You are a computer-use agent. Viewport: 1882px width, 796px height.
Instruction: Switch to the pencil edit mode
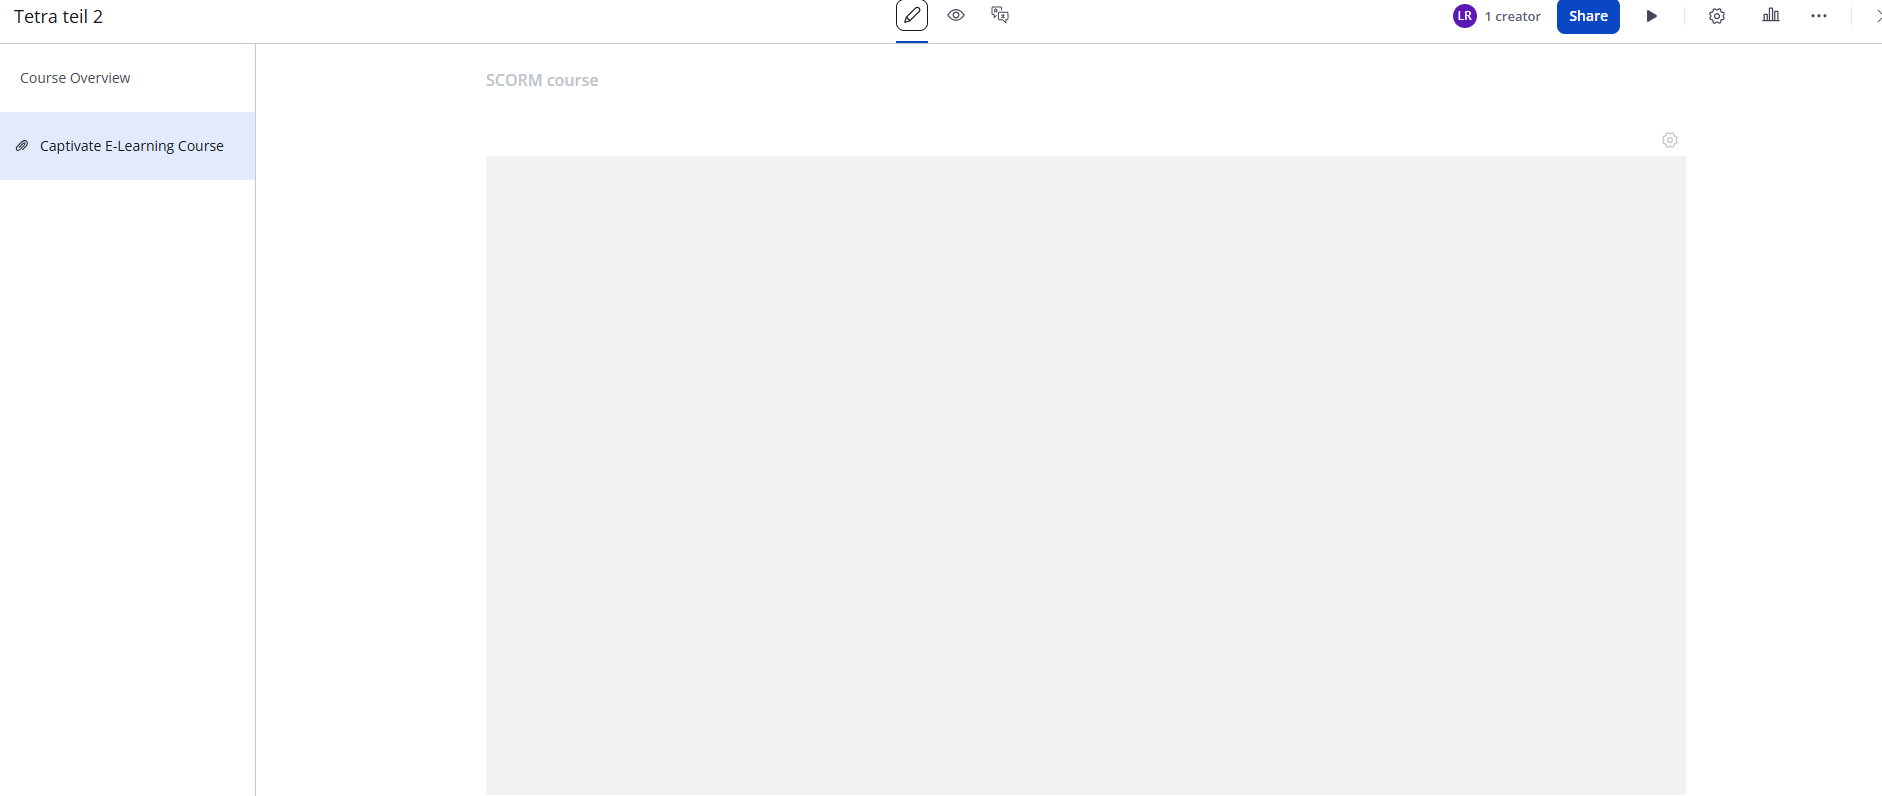pyautogui.click(x=911, y=16)
